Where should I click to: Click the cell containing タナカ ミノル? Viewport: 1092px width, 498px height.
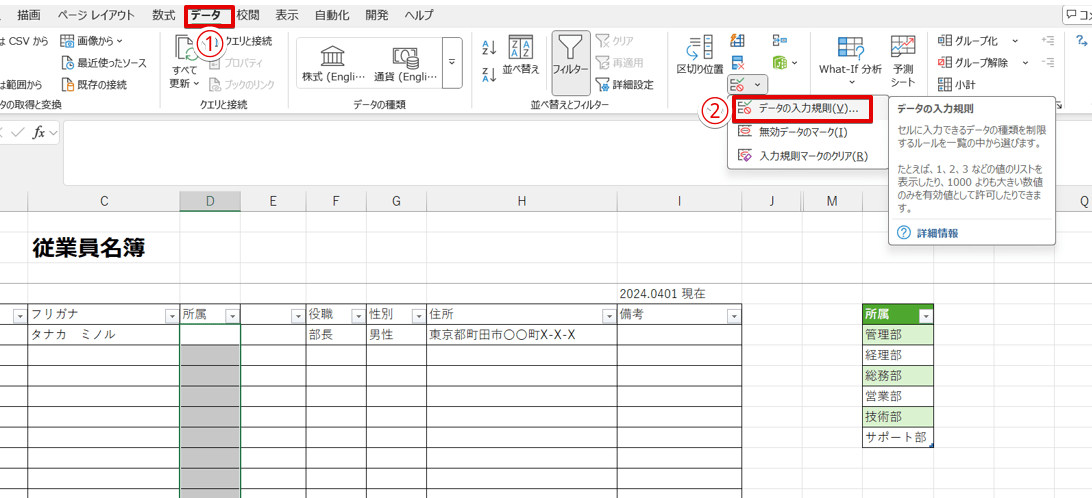104,335
